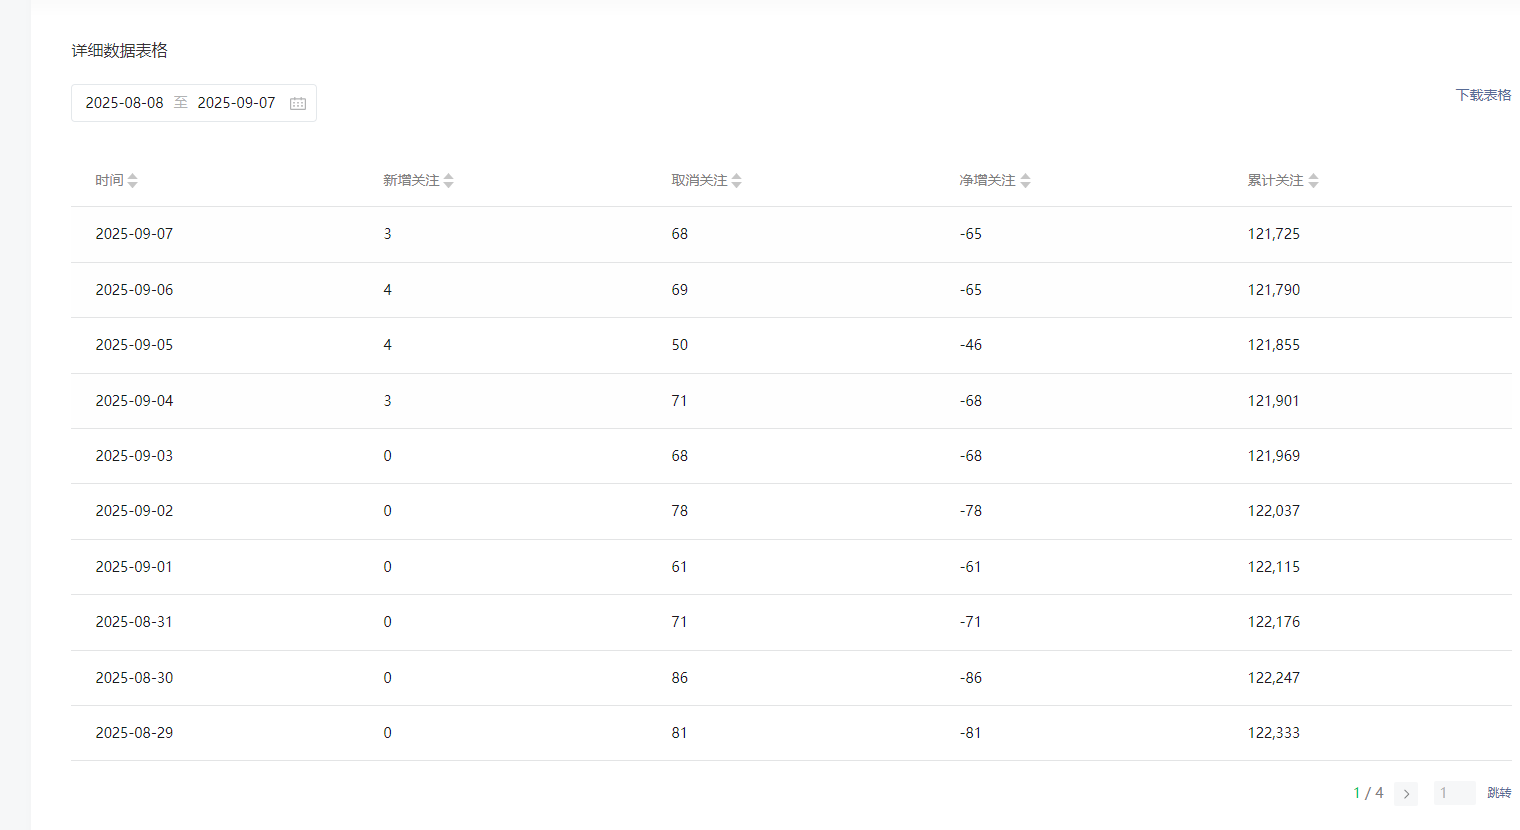This screenshot has height=830, width=1520.
Task: Sort by 取消关注 column arrows
Action: tap(737, 181)
